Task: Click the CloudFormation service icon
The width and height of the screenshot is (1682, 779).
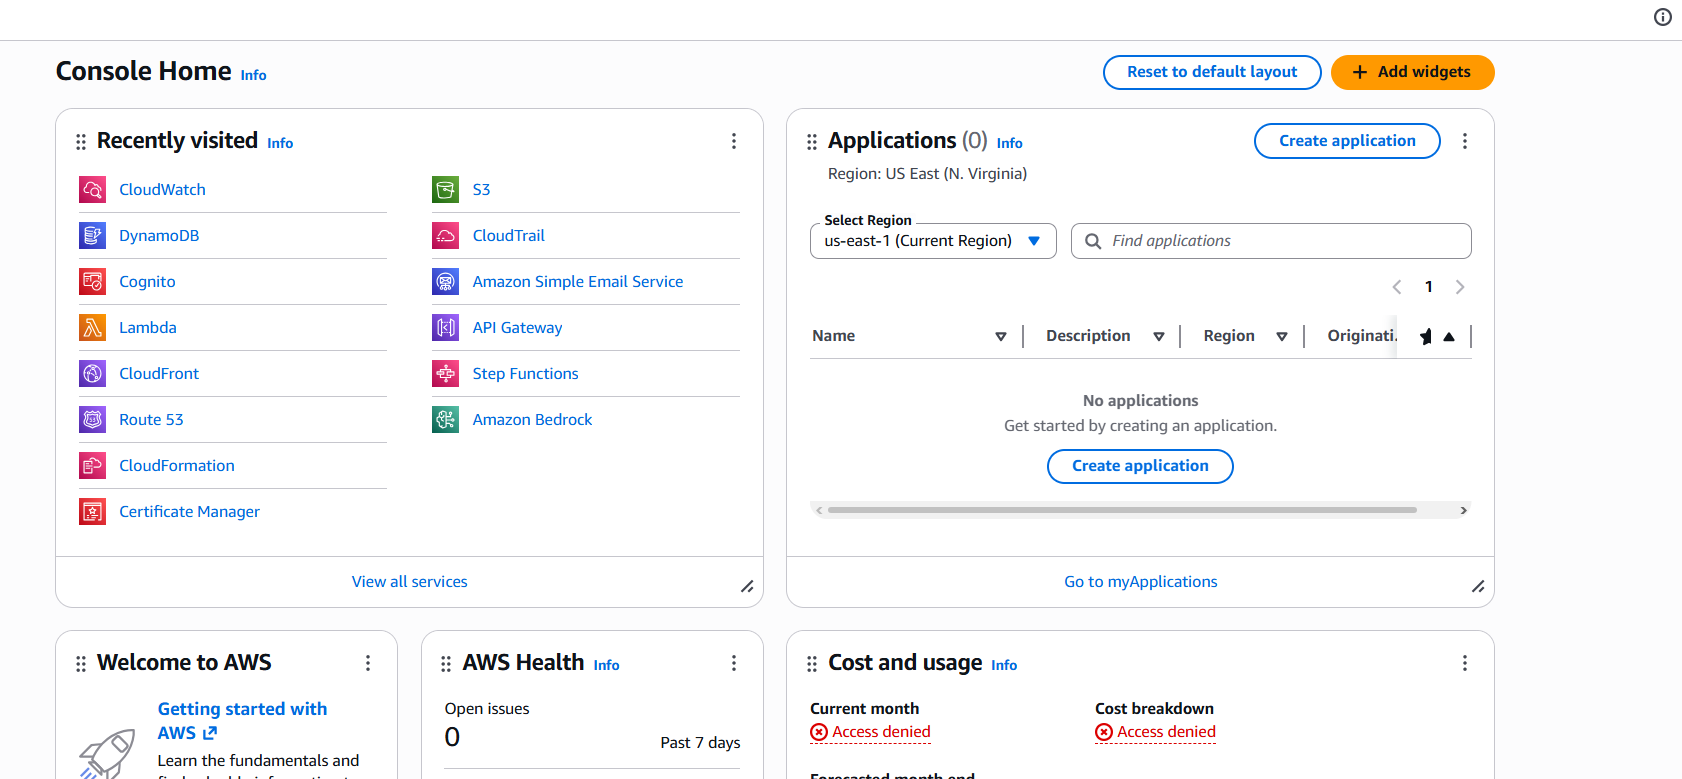Action: coord(92,465)
